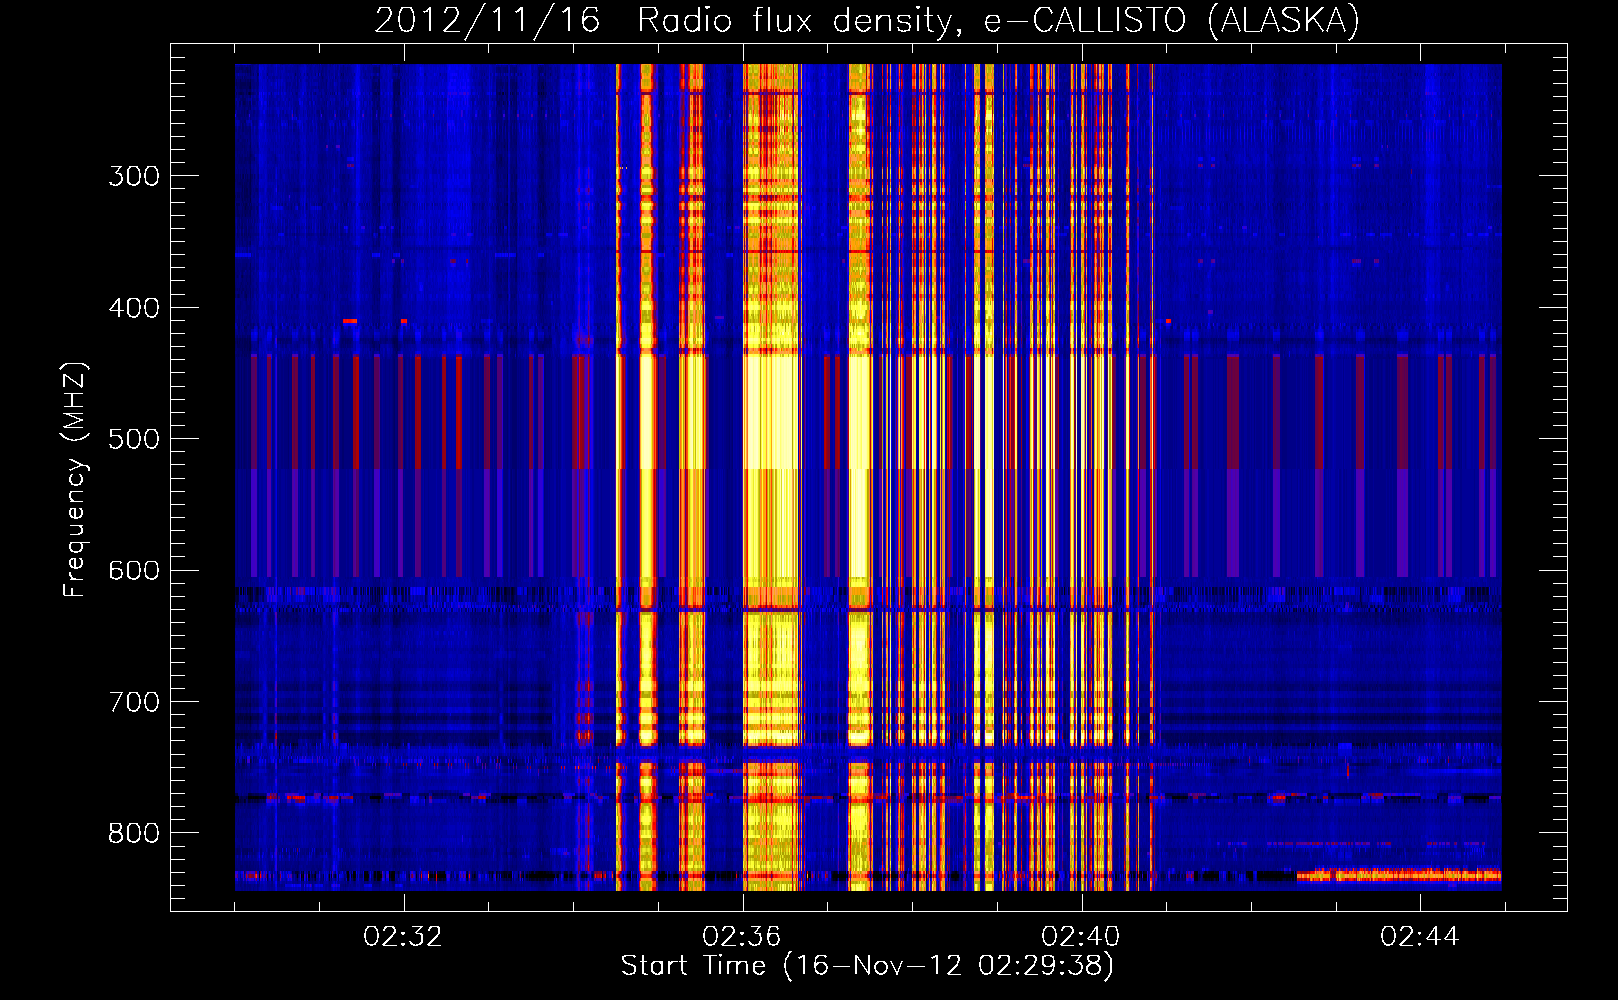This screenshot has height=1000, width=1618.
Task: Click the 02:44 time tick label
Action: pyautogui.click(x=1420, y=937)
